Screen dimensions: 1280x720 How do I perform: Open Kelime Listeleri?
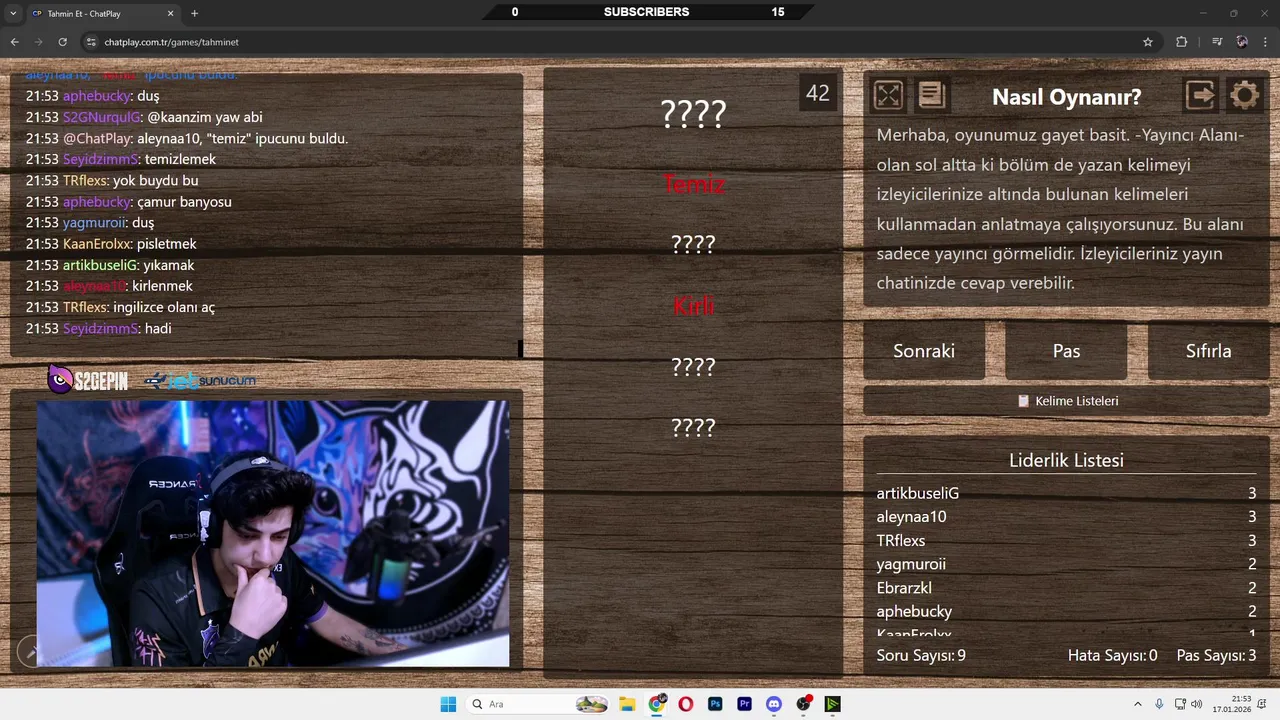coord(1067,401)
